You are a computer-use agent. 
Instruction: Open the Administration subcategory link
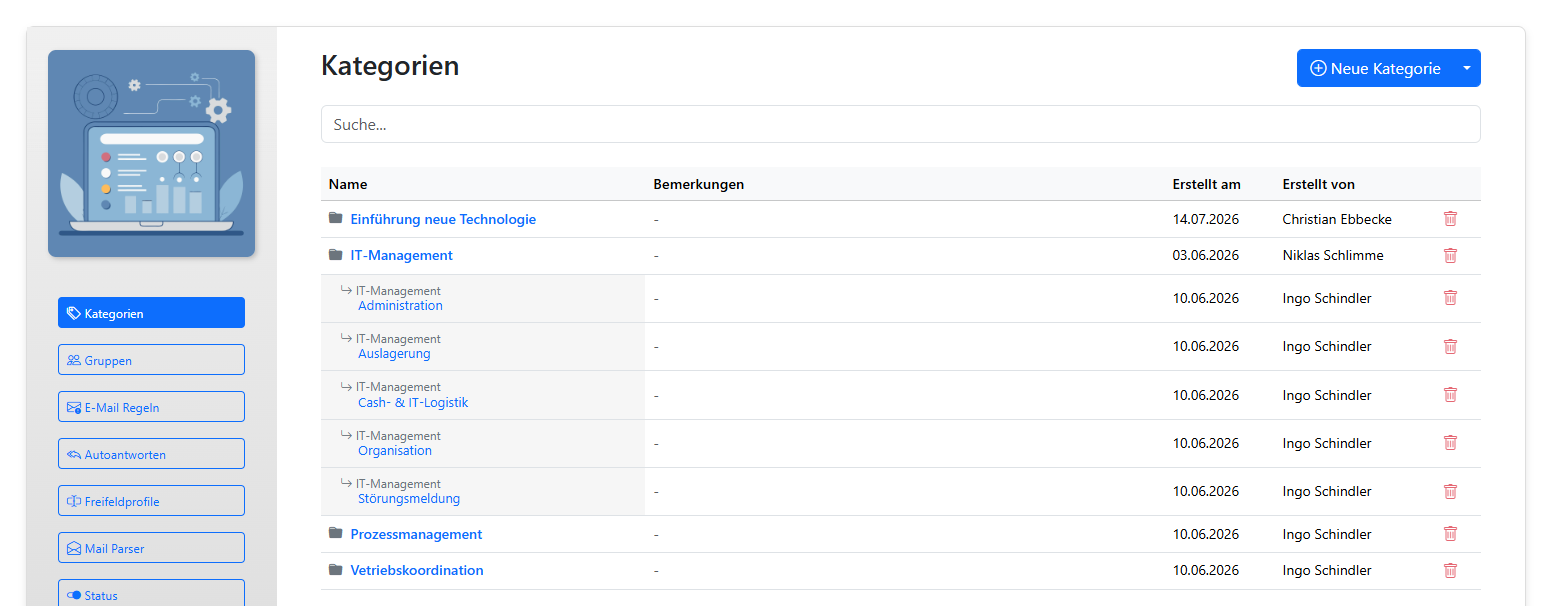point(400,305)
